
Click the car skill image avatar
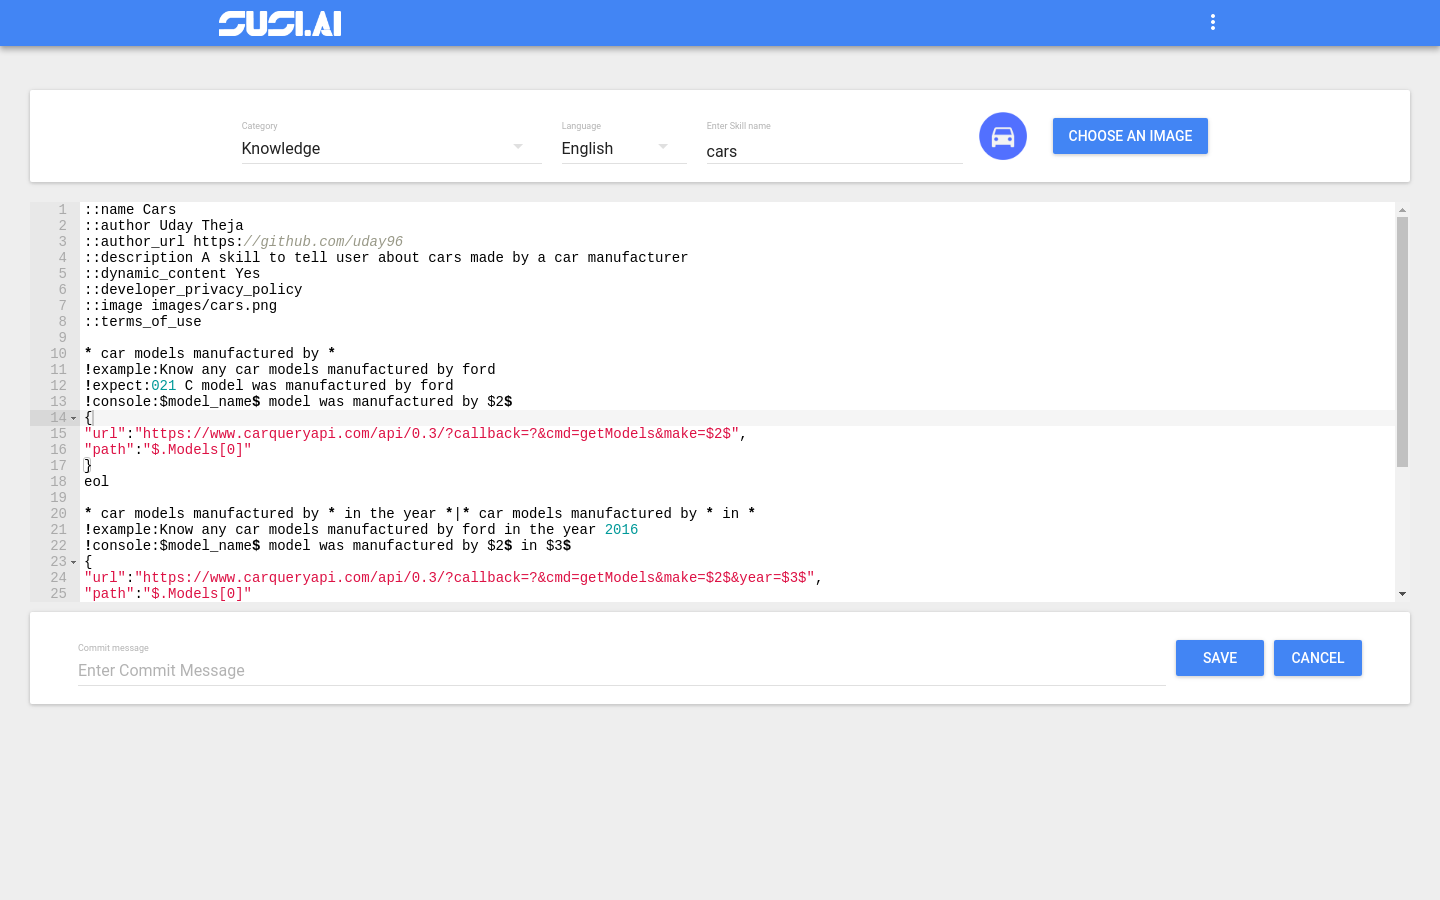coord(1003,136)
